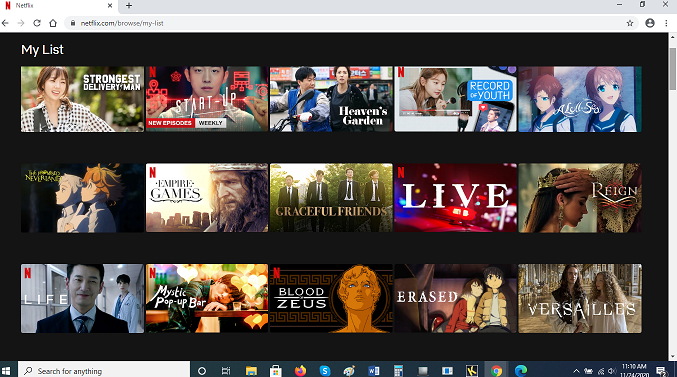Go back to the previous page
677x377 pixels.
(x=5, y=23)
